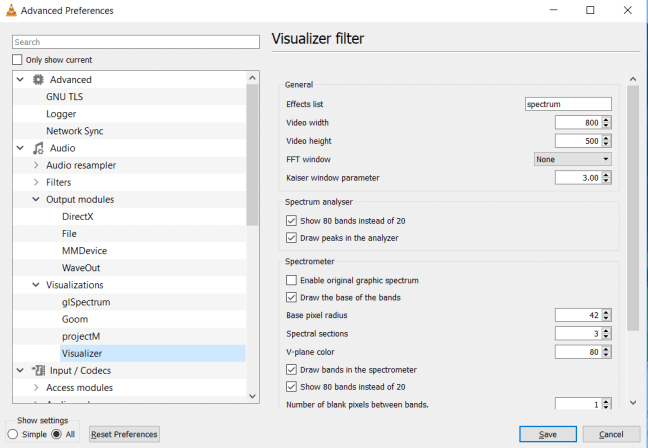Decrease the Spectral sections value
648x448 pixels.
pyautogui.click(x=606, y=336)
